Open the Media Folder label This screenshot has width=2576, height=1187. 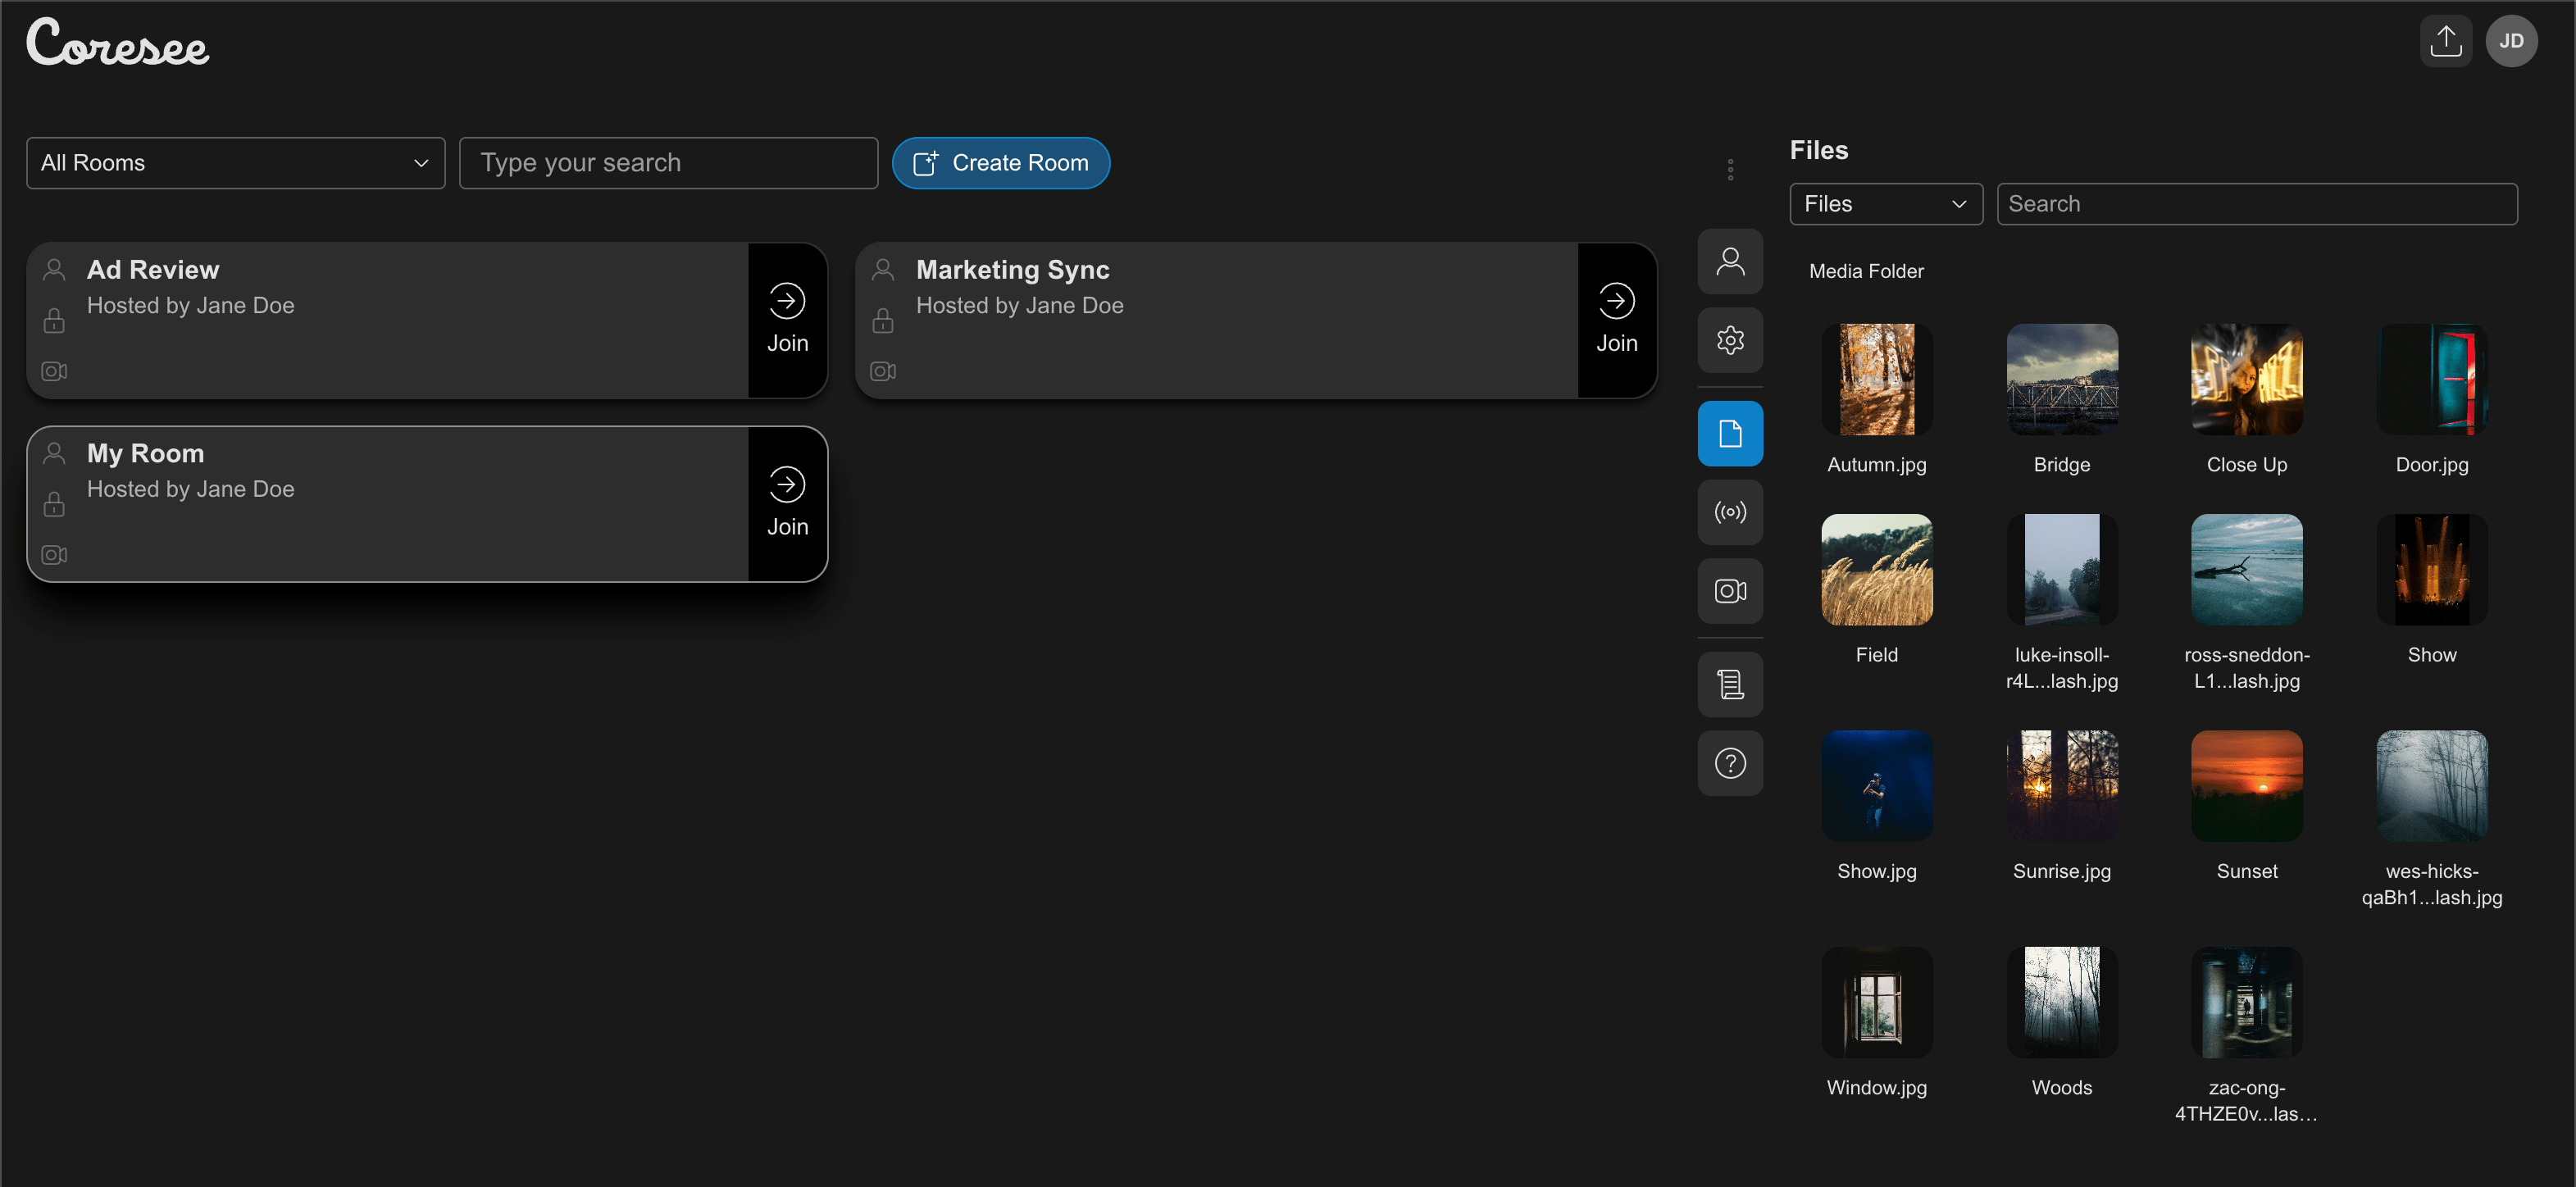[1866, 271]
